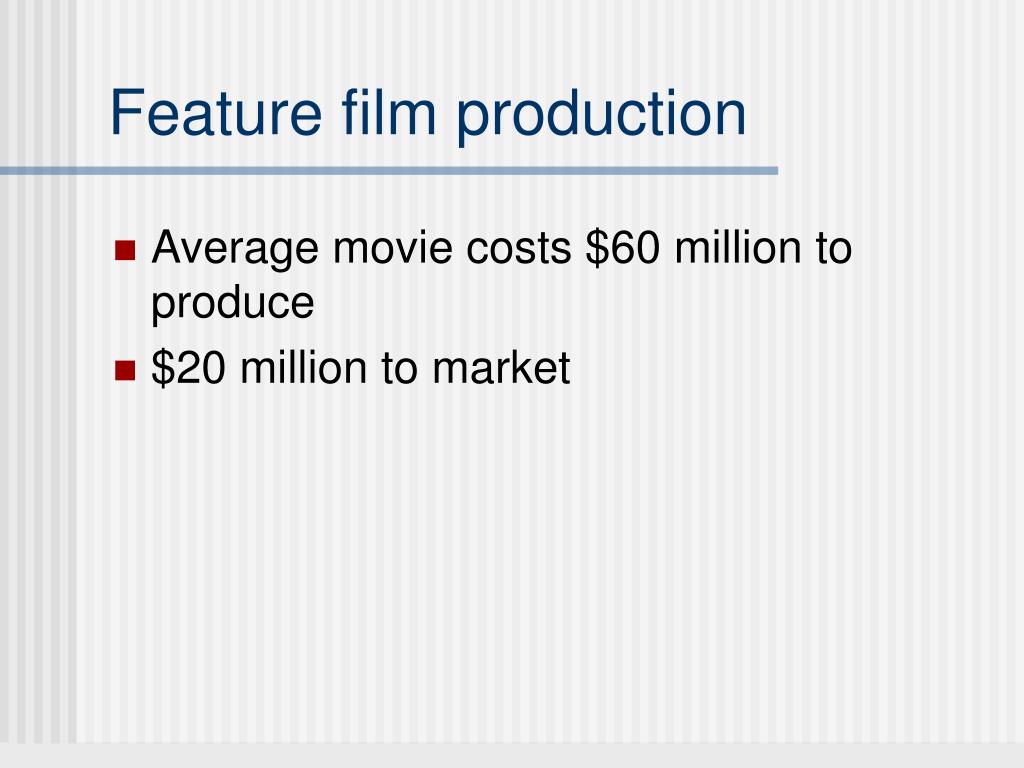
Task: Select the red bullet beside "Average movie costs"
Action: tap(125, 250)
